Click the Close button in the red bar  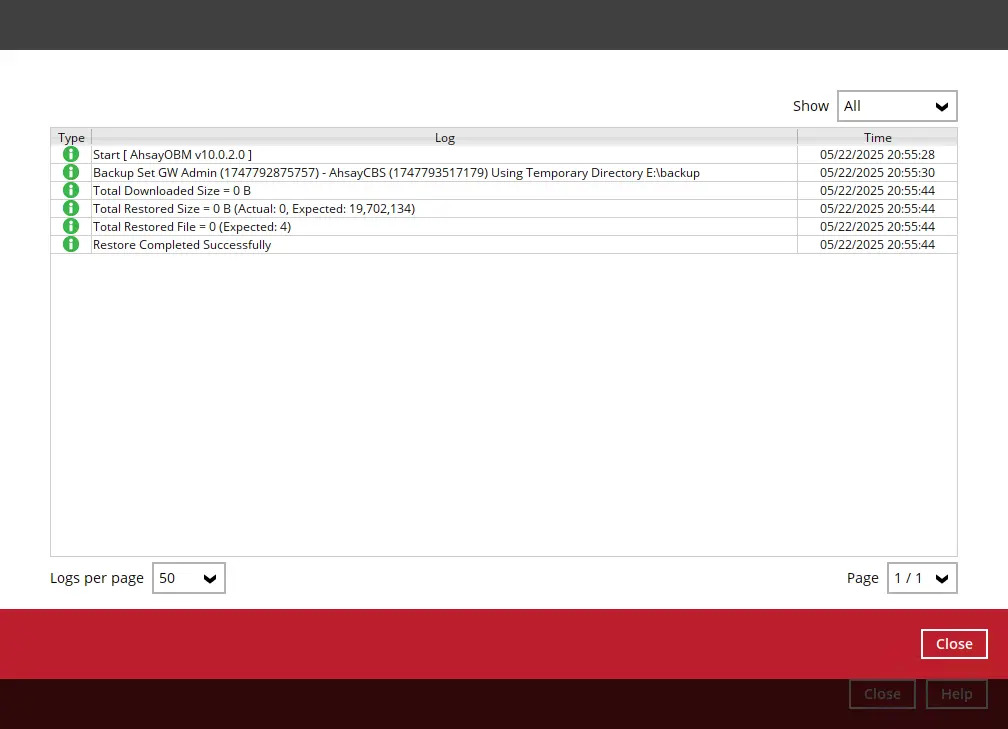[x=953, y=643]
